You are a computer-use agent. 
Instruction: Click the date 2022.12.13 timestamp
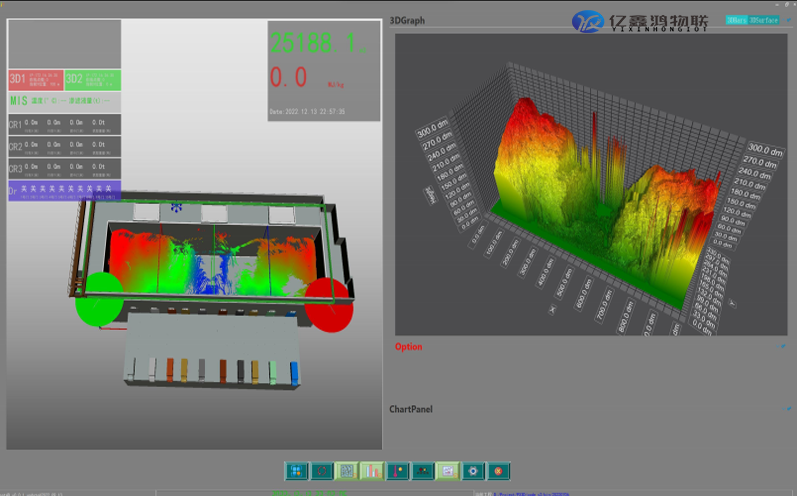pyautogui.click(x=307, y=111)
